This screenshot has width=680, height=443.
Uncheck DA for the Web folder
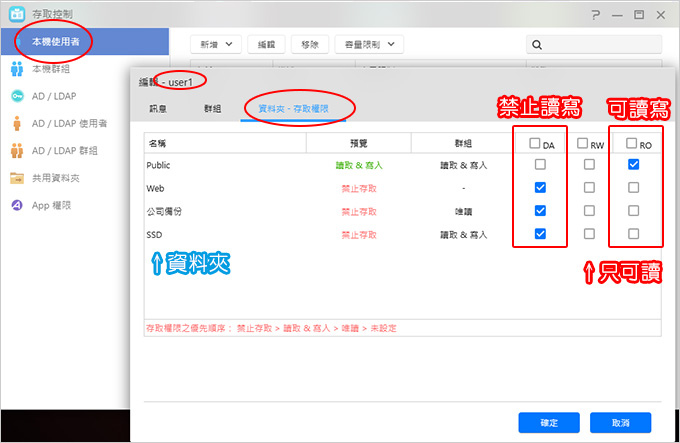540,188
